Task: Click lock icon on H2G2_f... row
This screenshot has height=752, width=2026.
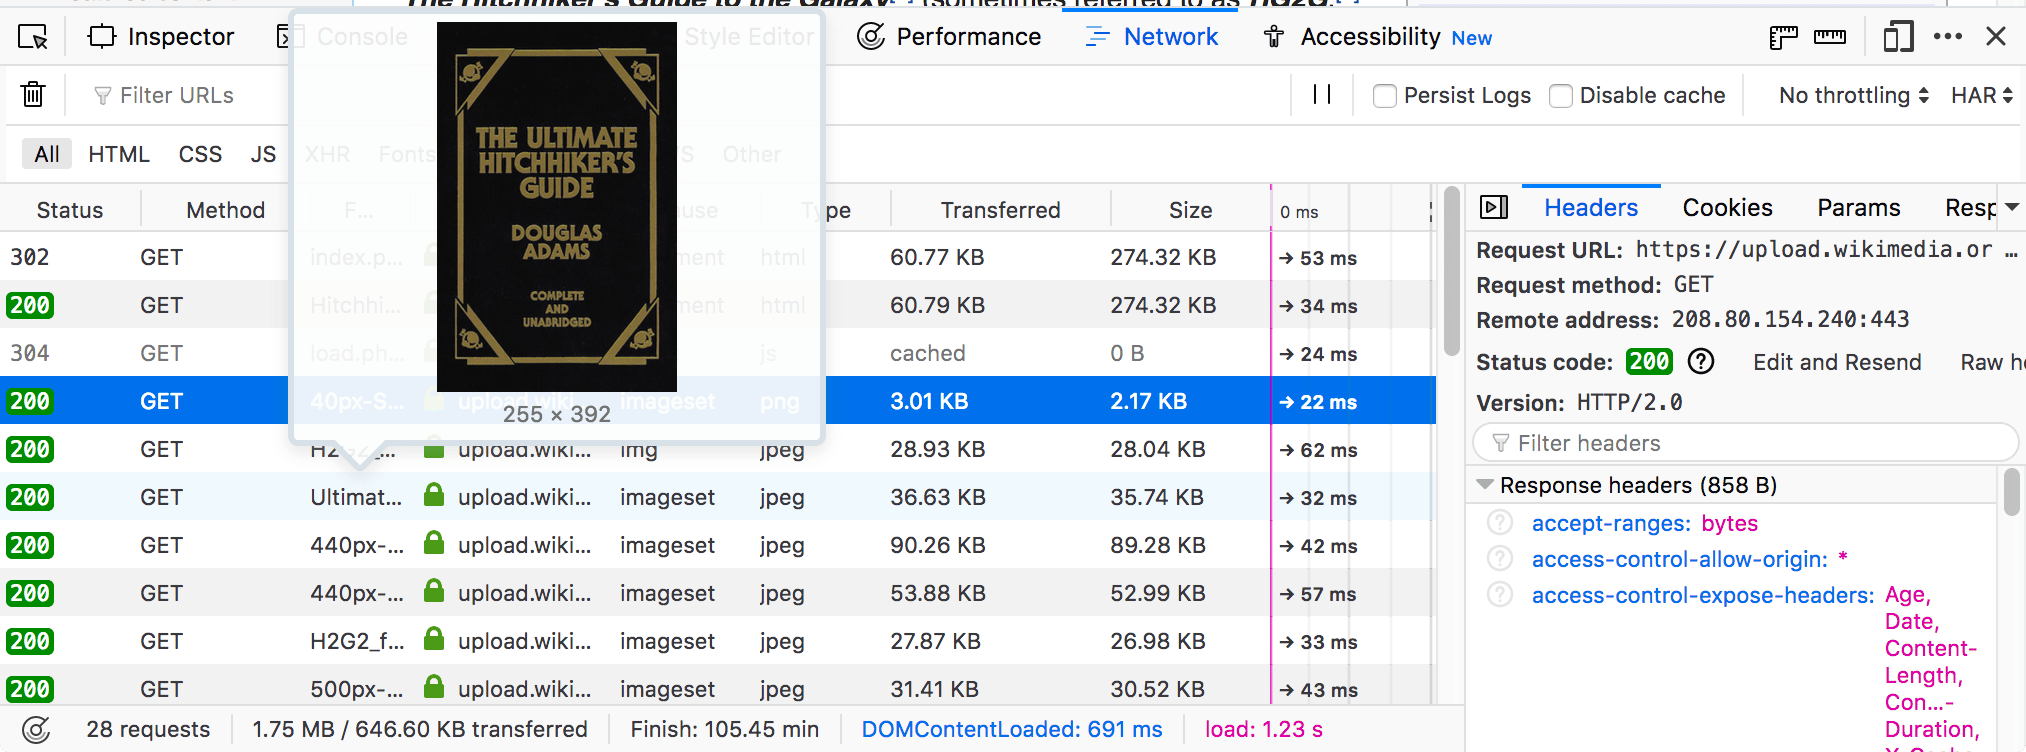Action: [434, 639]
